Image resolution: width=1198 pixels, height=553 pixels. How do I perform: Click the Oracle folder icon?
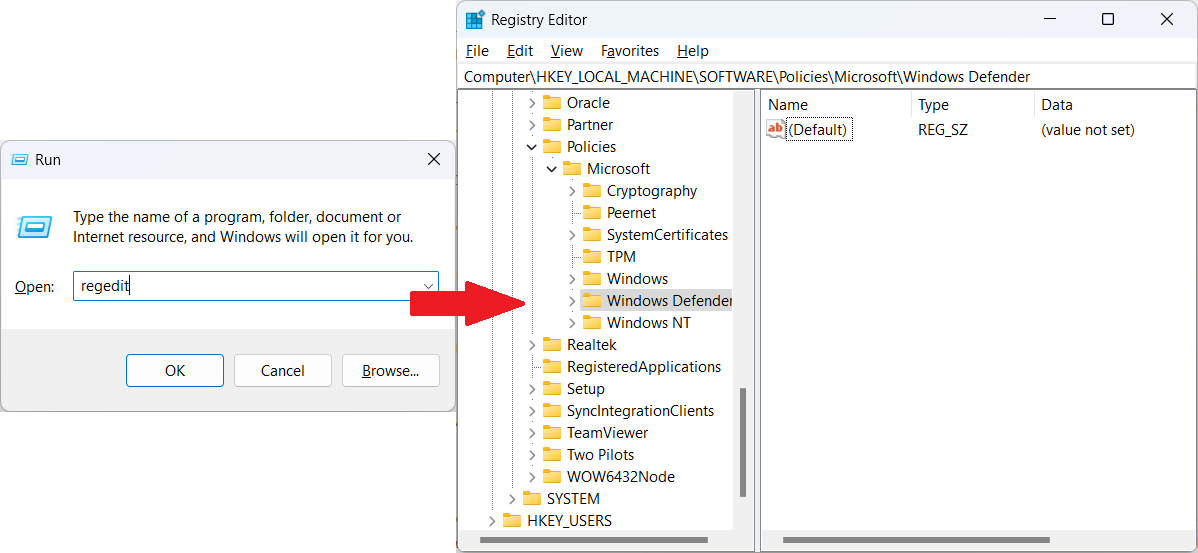click(x=552, y=102)
